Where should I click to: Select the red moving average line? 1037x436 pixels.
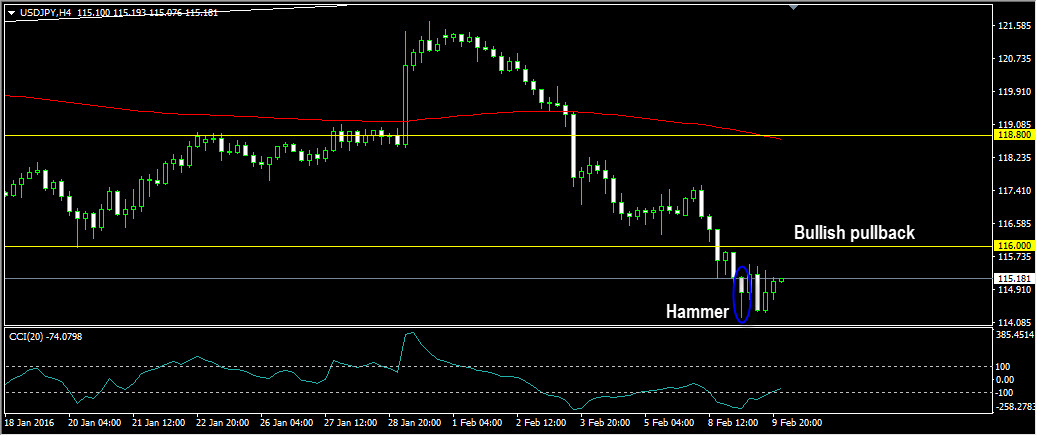(x=300, y=118)
